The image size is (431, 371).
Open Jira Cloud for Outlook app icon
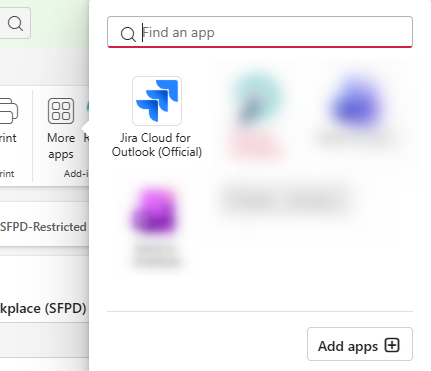click(x=157, y=101)
